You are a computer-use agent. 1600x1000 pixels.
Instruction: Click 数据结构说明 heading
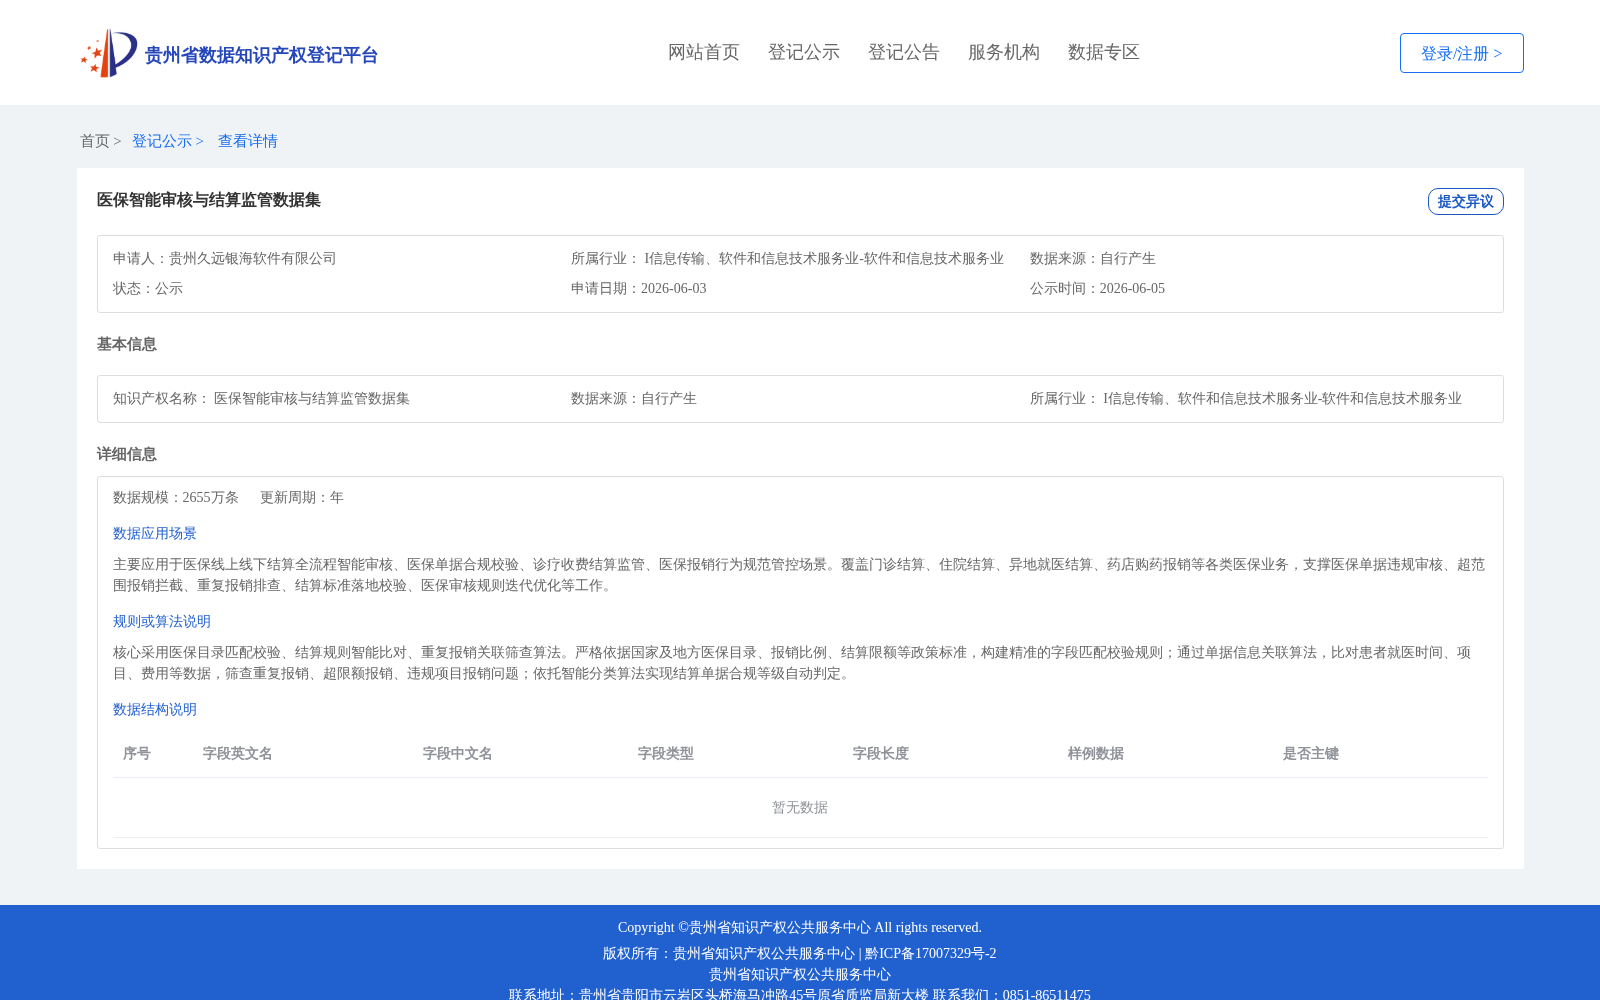tap(155, 709)
